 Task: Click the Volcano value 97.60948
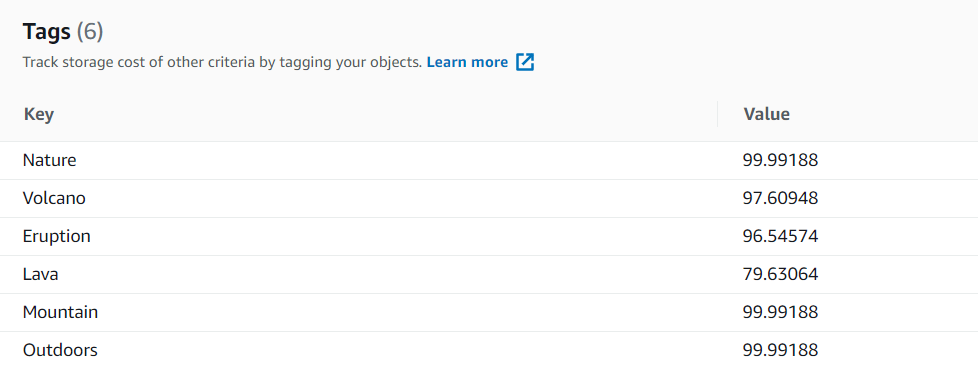click(x=780, y=198)
